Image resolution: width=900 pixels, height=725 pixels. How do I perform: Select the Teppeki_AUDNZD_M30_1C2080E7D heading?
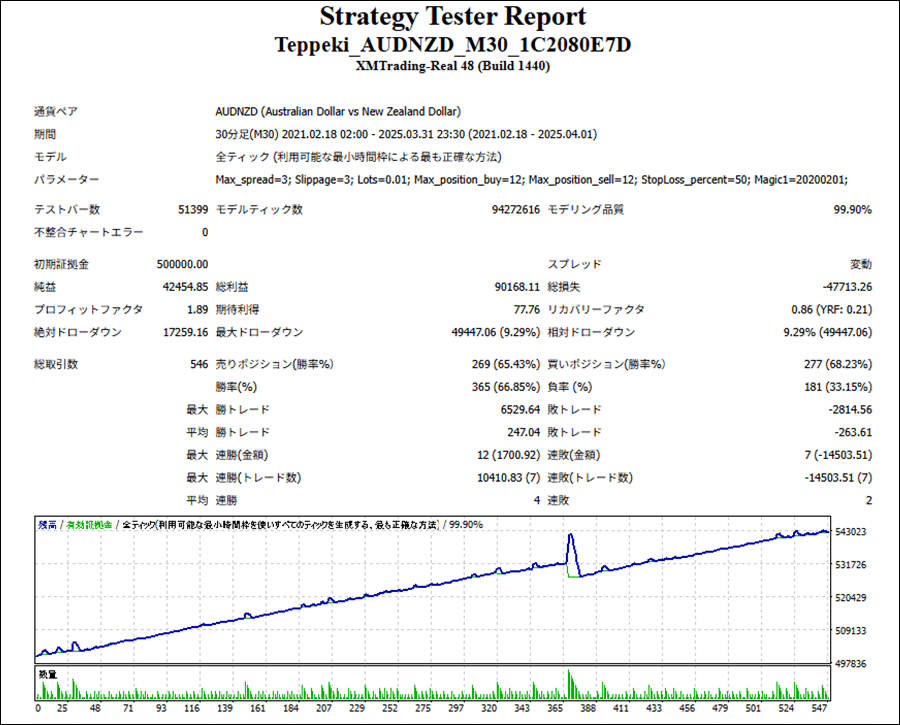click(453, 45)
